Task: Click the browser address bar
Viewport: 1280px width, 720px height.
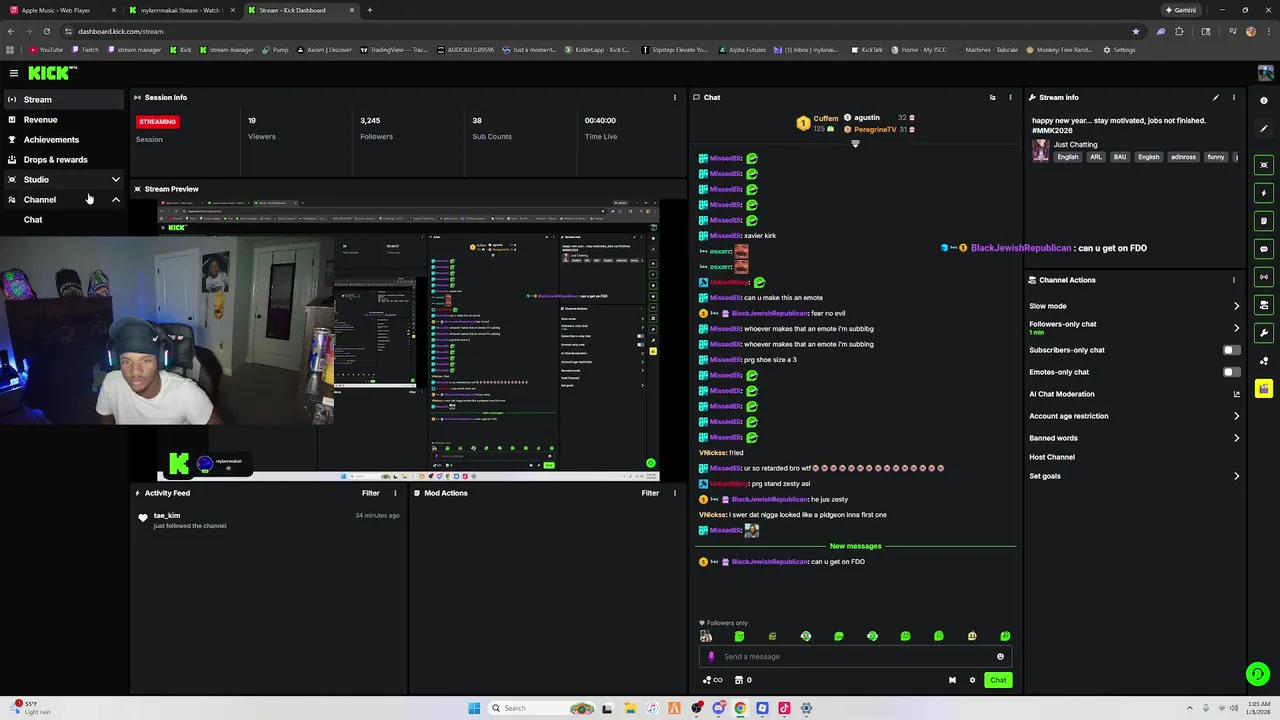Action: click(x=600, y=31)
